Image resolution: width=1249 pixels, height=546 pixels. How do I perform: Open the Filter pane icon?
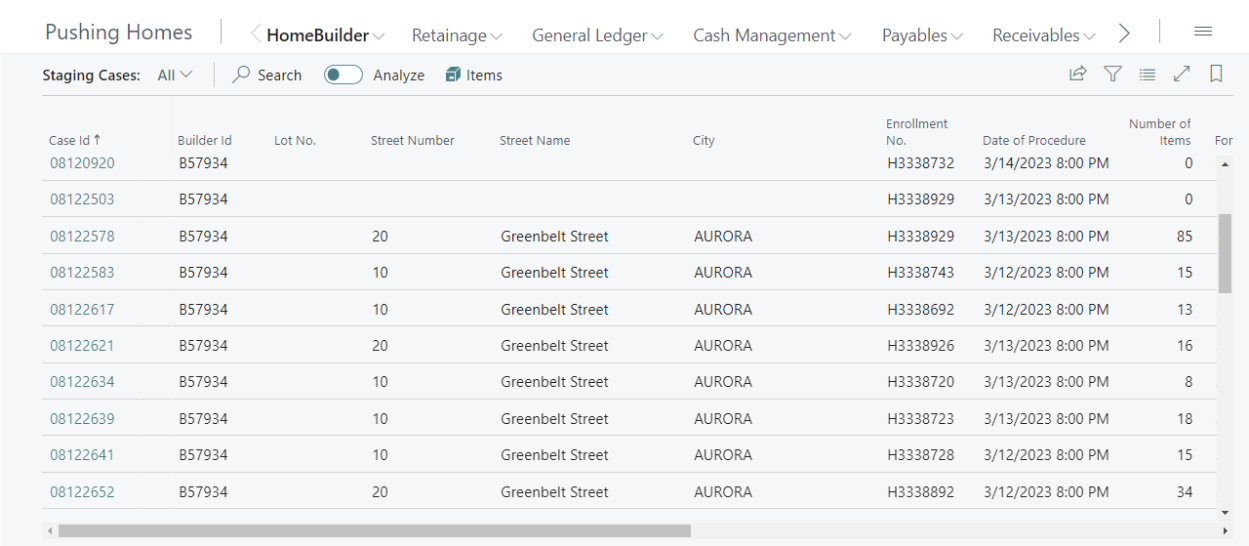coord(1112,74)
